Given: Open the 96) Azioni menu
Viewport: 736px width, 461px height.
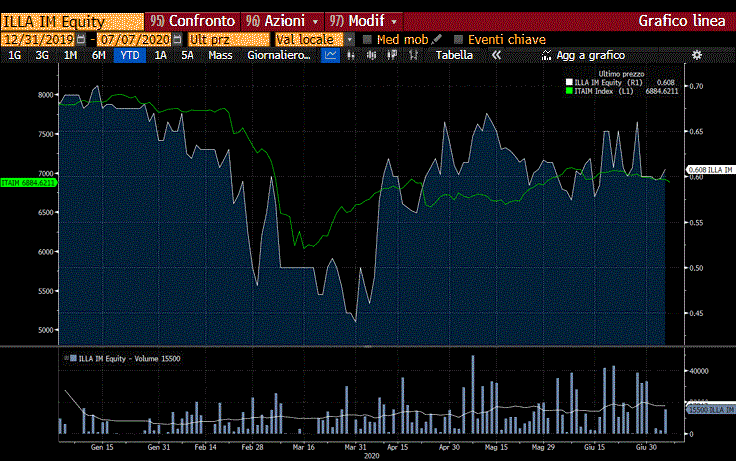Looking at the screenshot, I should pos(282,21).
